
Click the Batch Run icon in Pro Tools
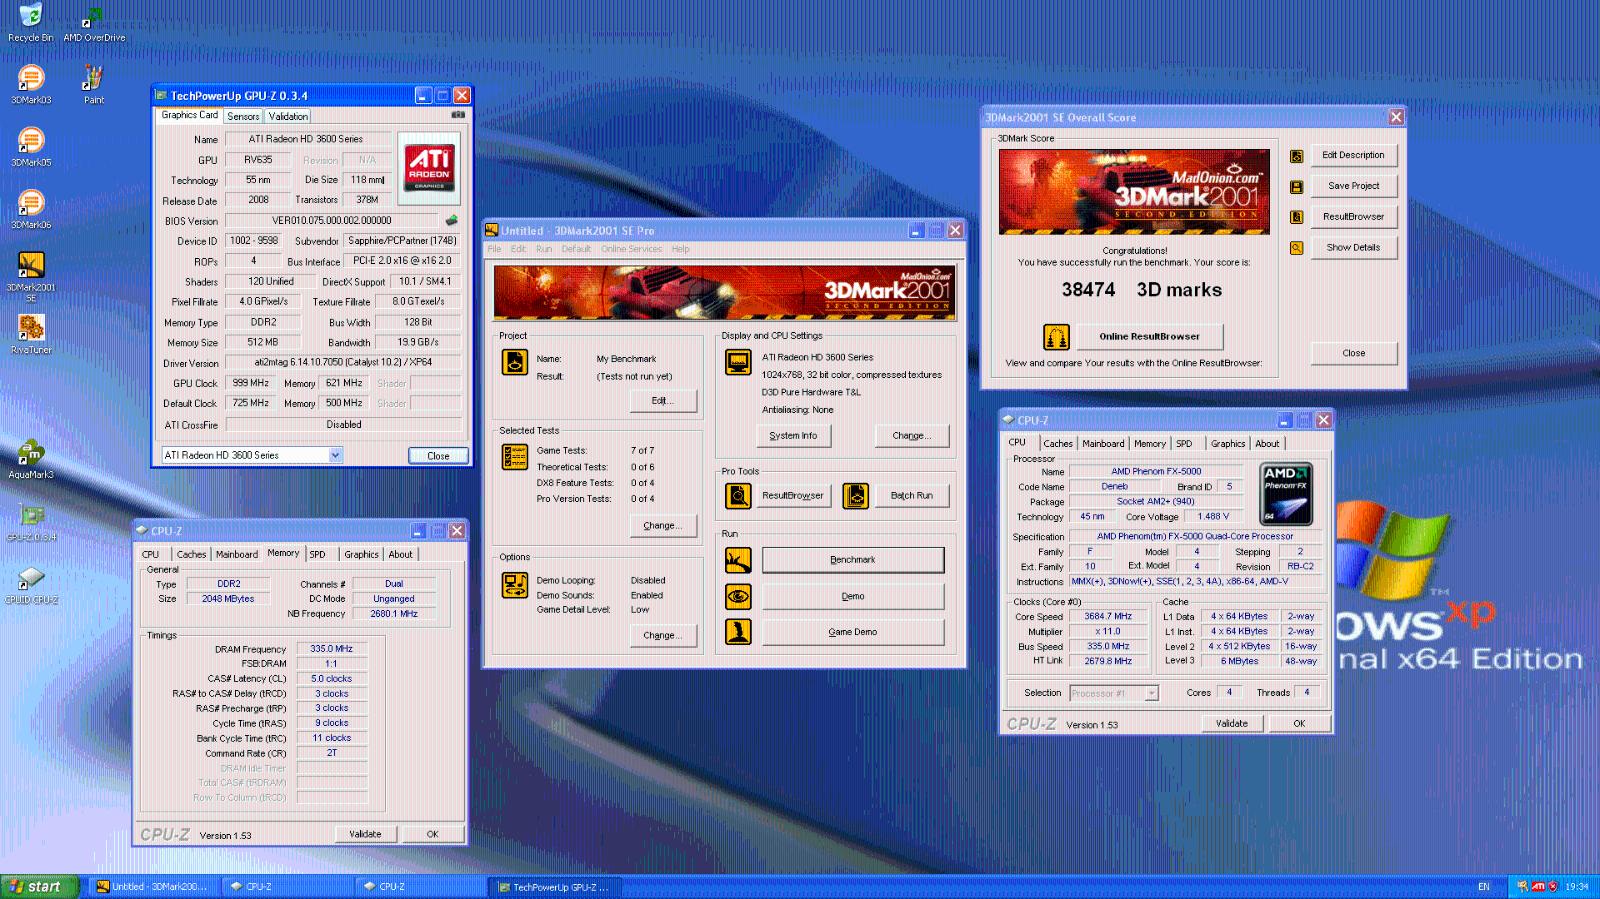pyautogui.click(x=856, y=495)
